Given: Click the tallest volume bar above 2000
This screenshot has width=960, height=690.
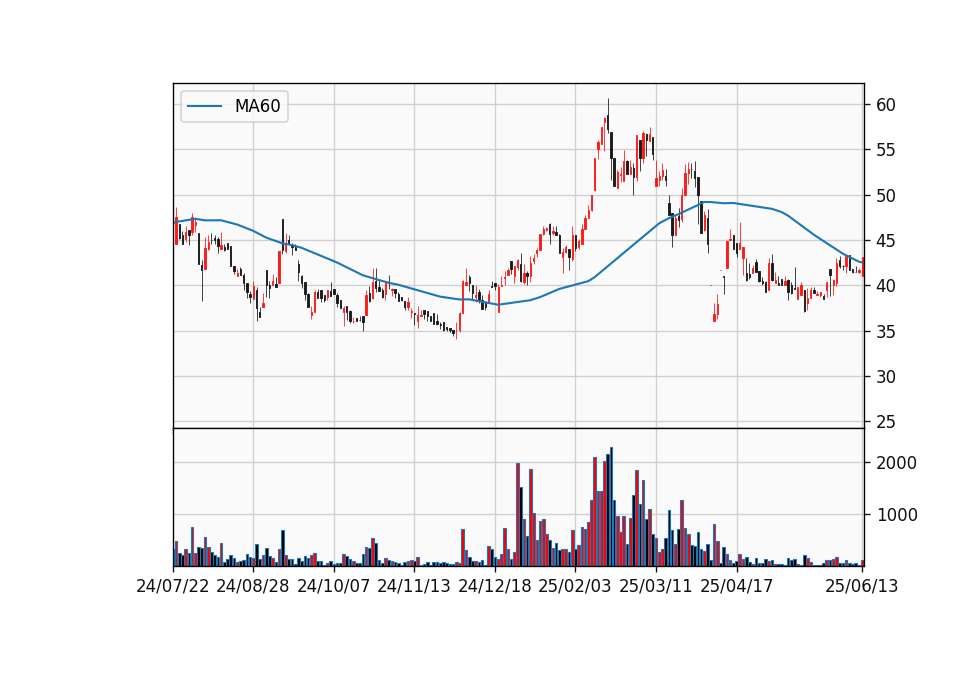Looking at the screenshot, I should [611, 506].
